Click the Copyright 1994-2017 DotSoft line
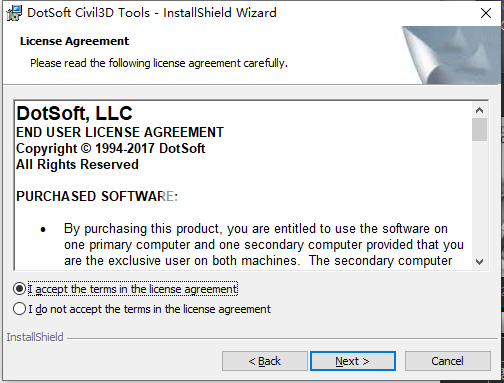 tap(110, 149)
